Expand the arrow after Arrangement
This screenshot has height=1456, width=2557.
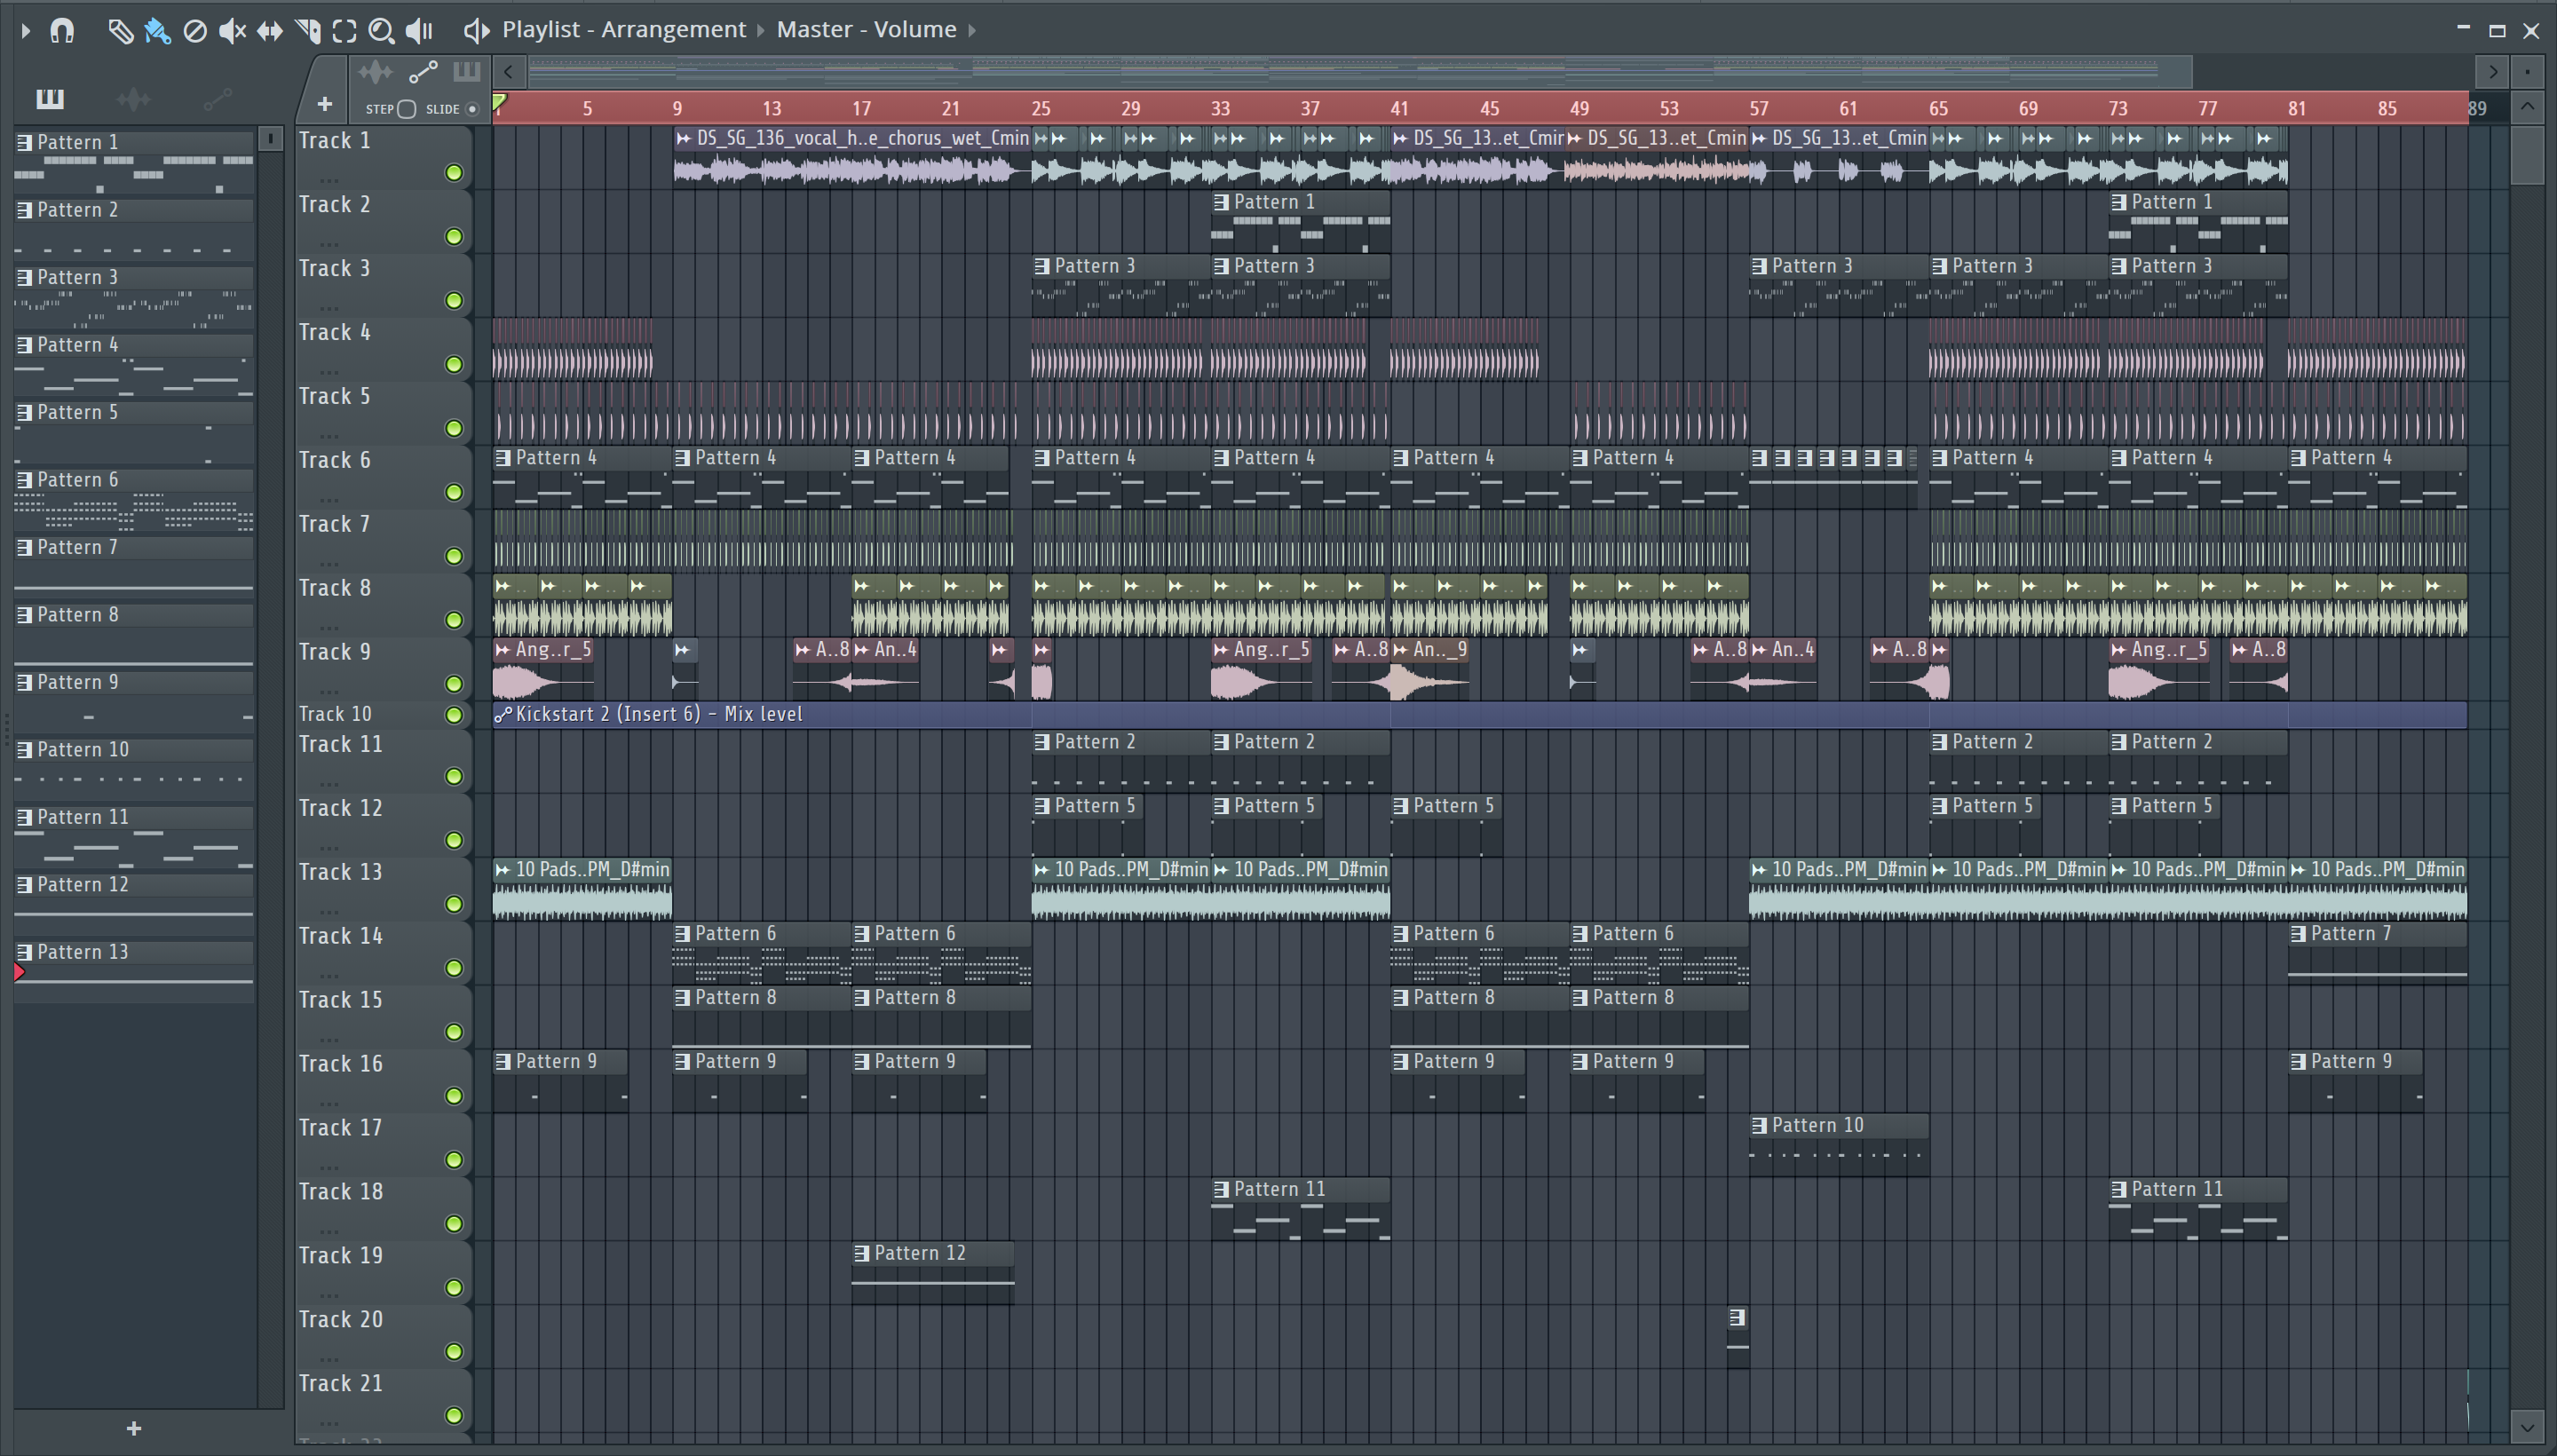point(760,31)
